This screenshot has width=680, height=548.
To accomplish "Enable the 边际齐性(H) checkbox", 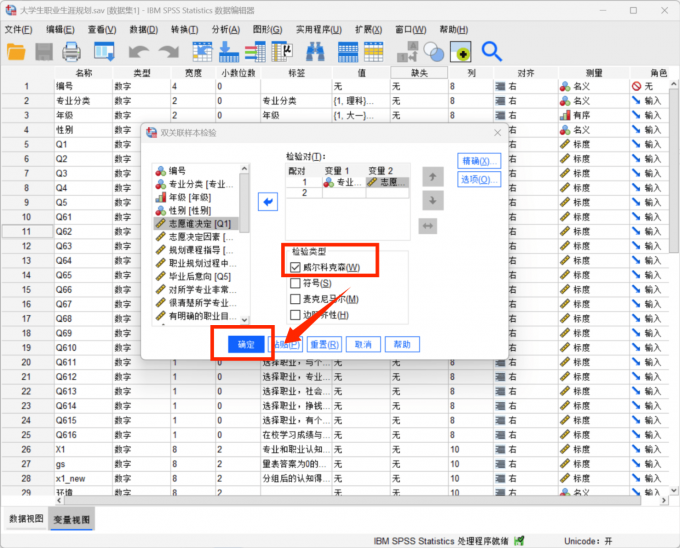I will click(x=295, y=315).
